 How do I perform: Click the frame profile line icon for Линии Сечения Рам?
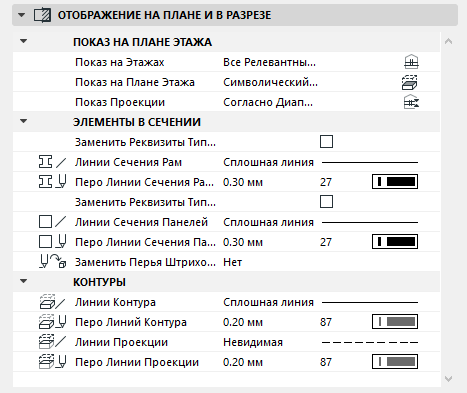tap(45, 162)
